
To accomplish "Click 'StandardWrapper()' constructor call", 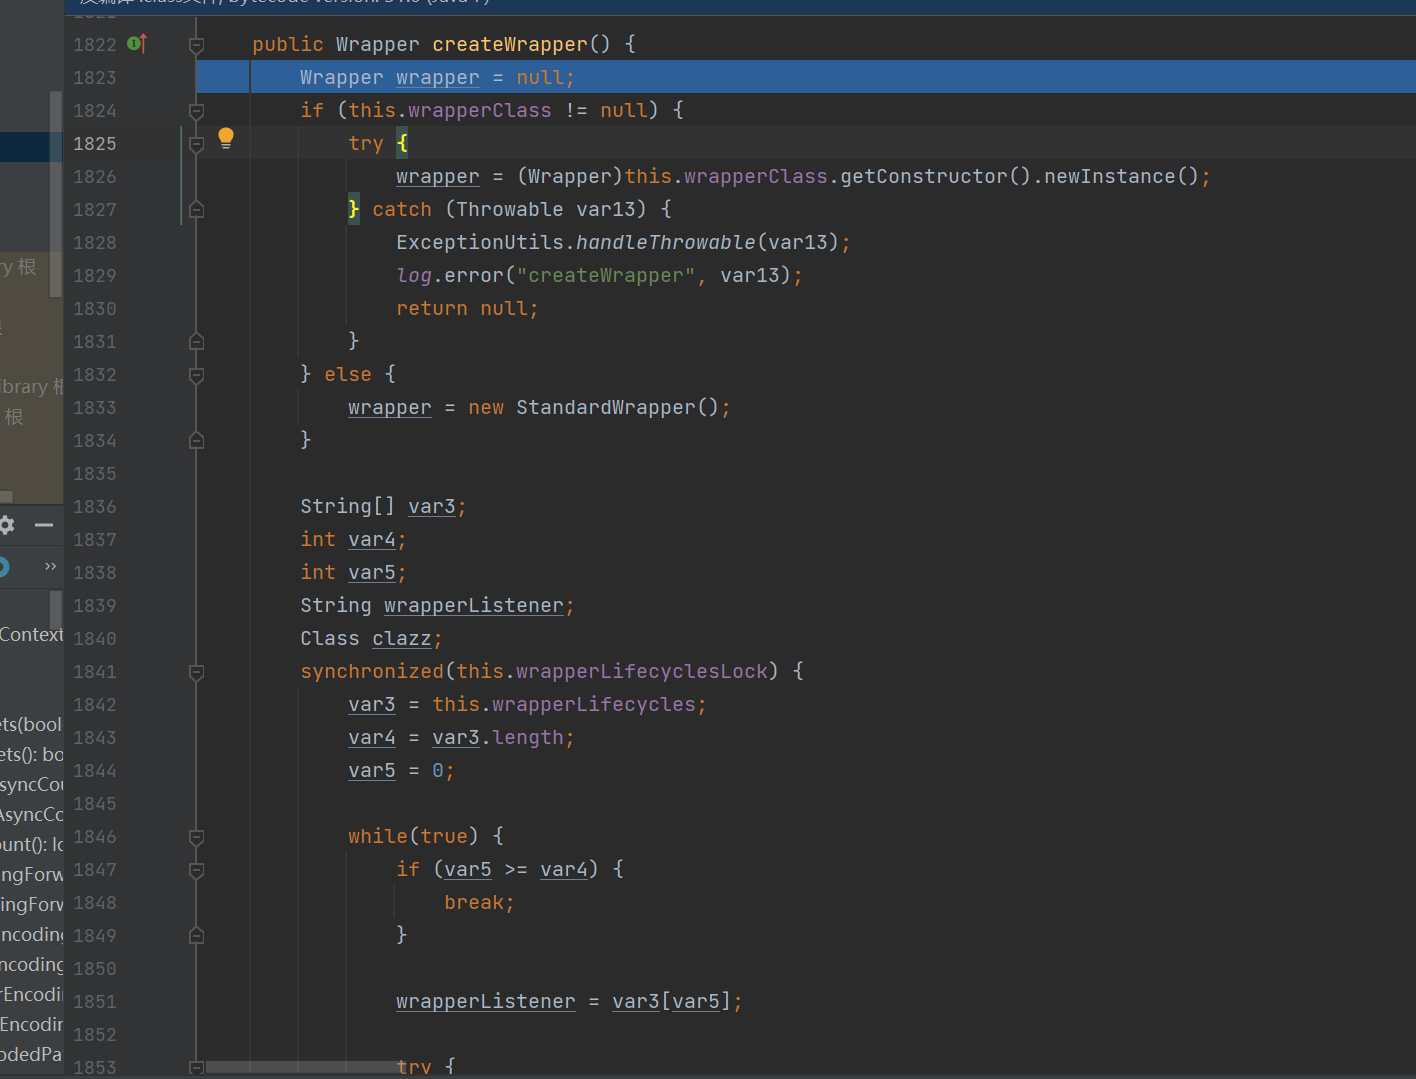I will 617,407.
